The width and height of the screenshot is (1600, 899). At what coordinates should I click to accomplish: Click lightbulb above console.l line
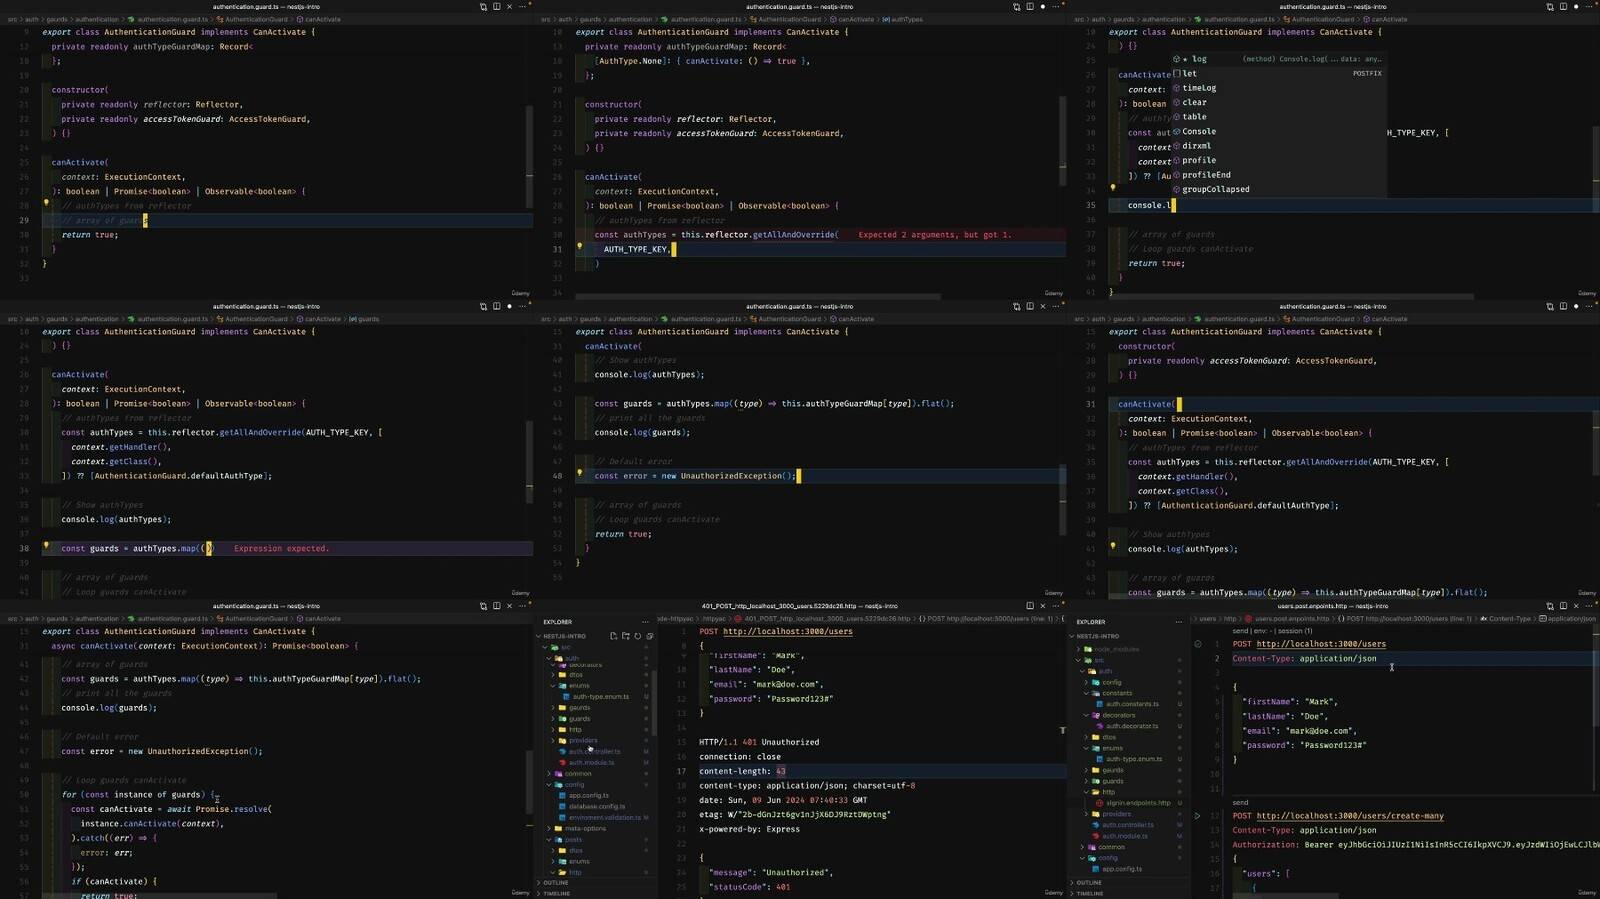(1113, 188)
